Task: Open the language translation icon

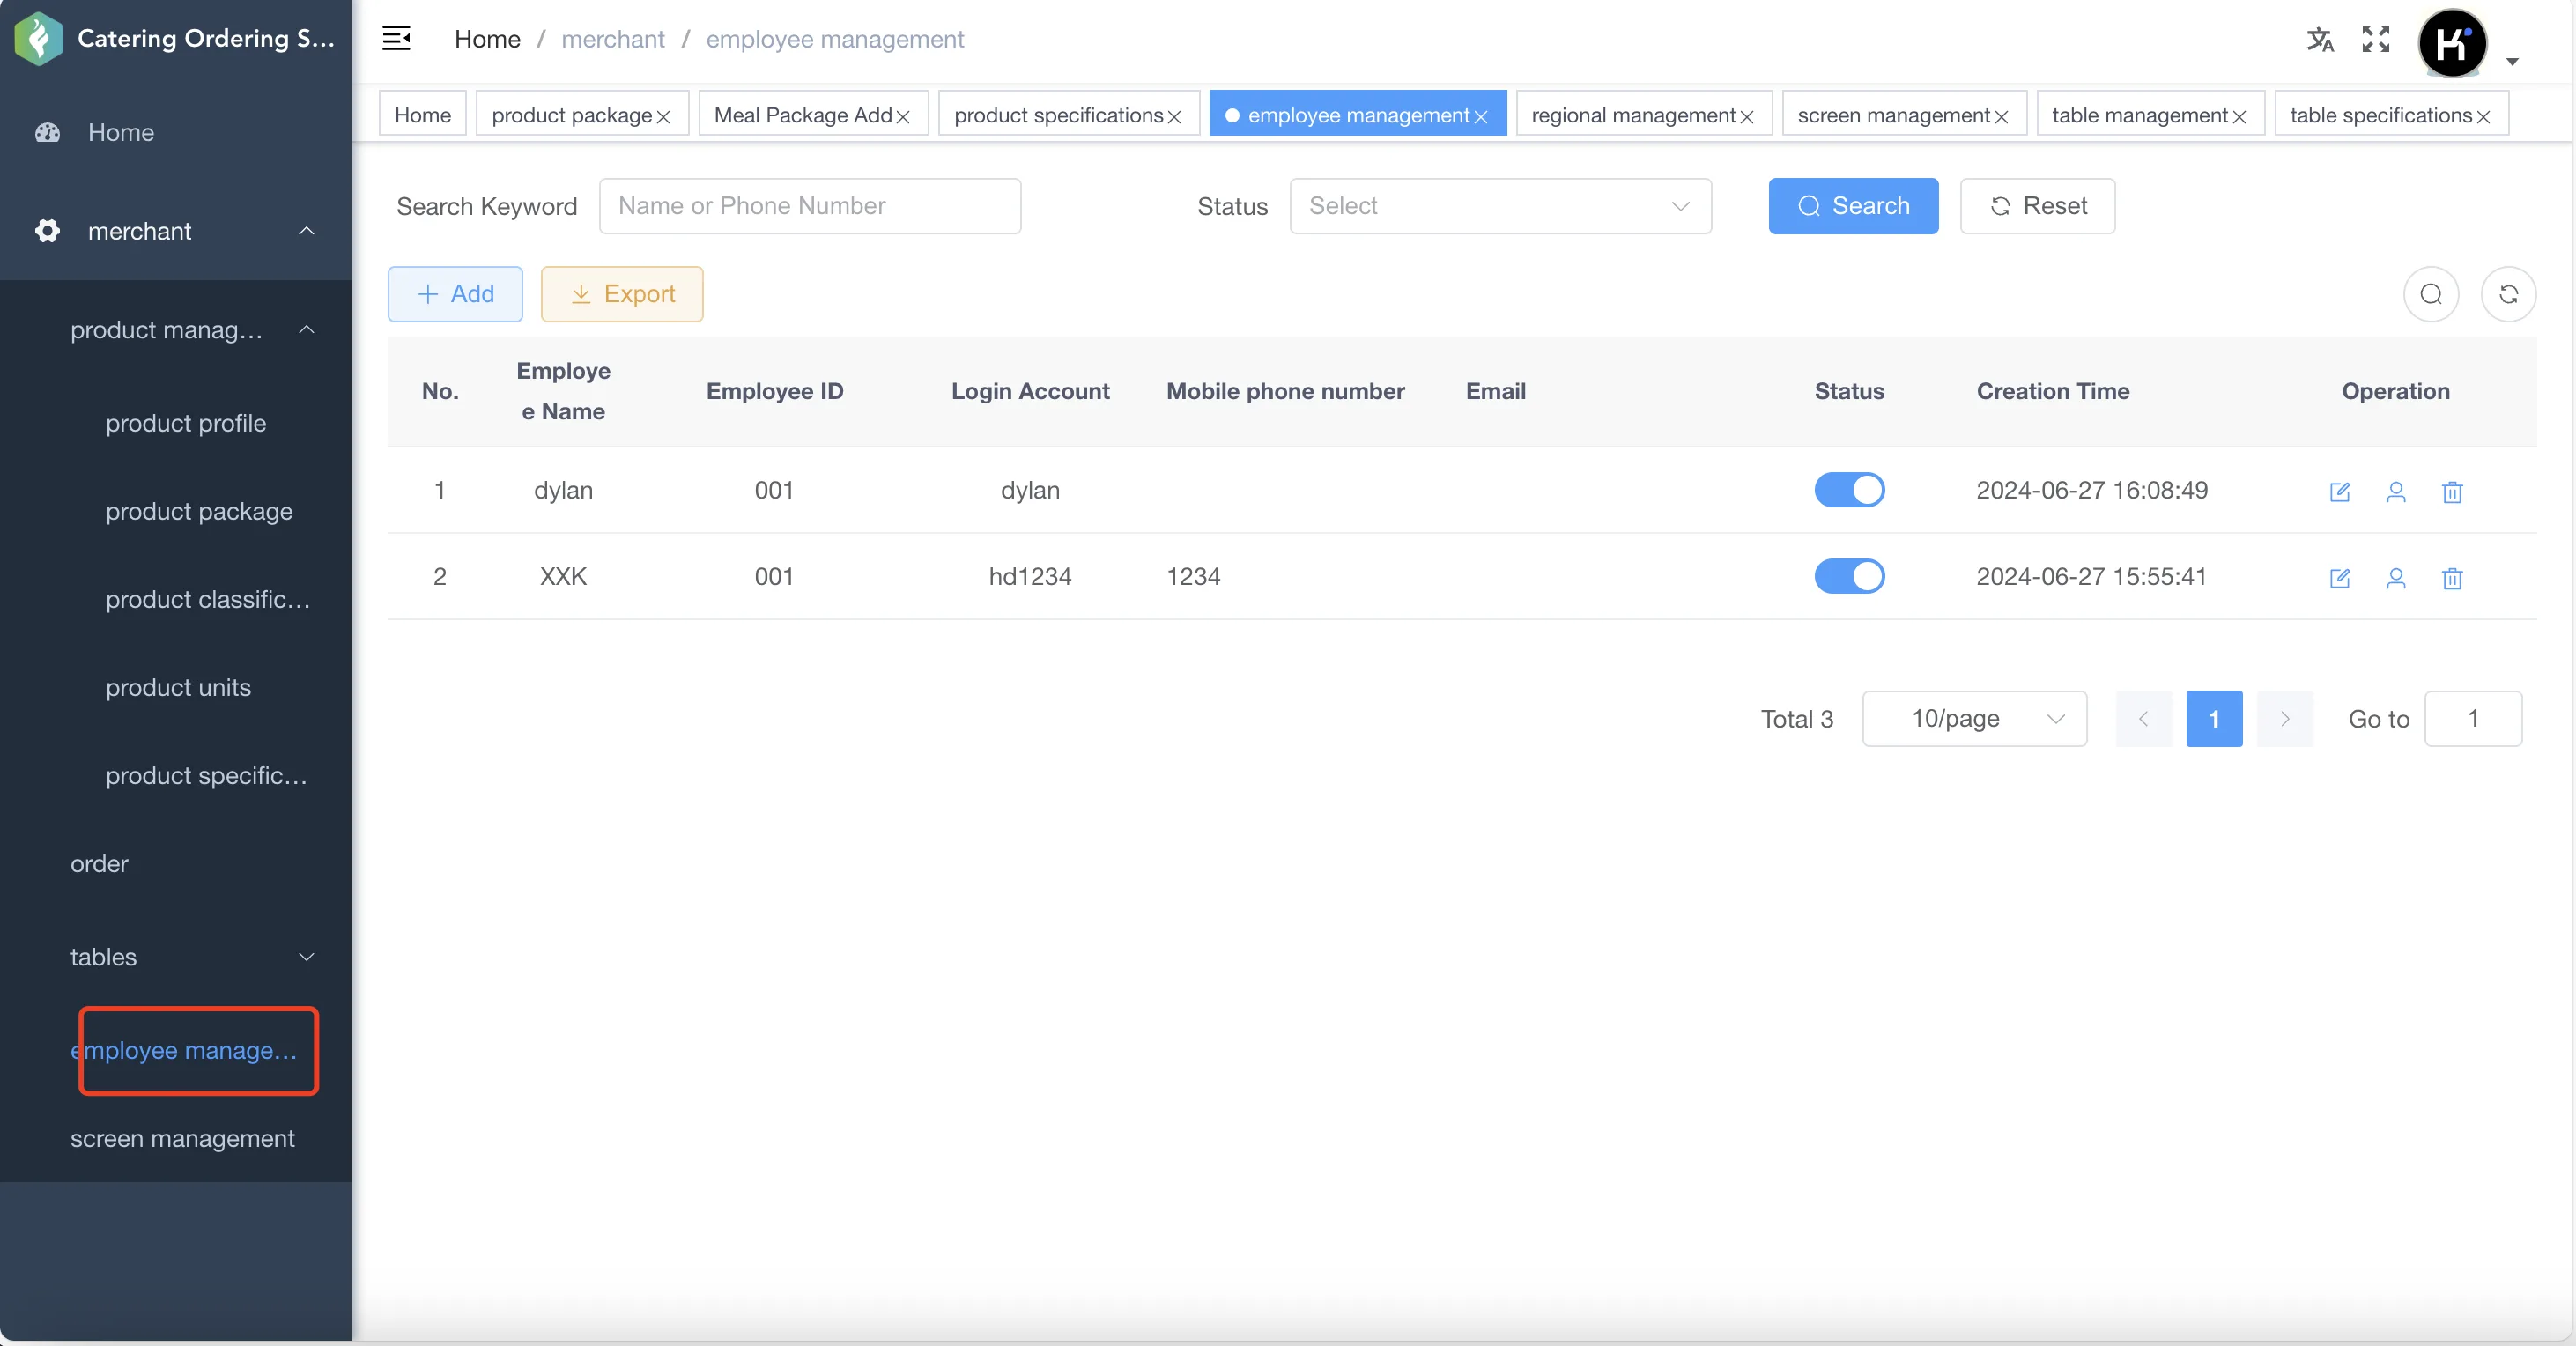Action: click(x=2320, y=39)
